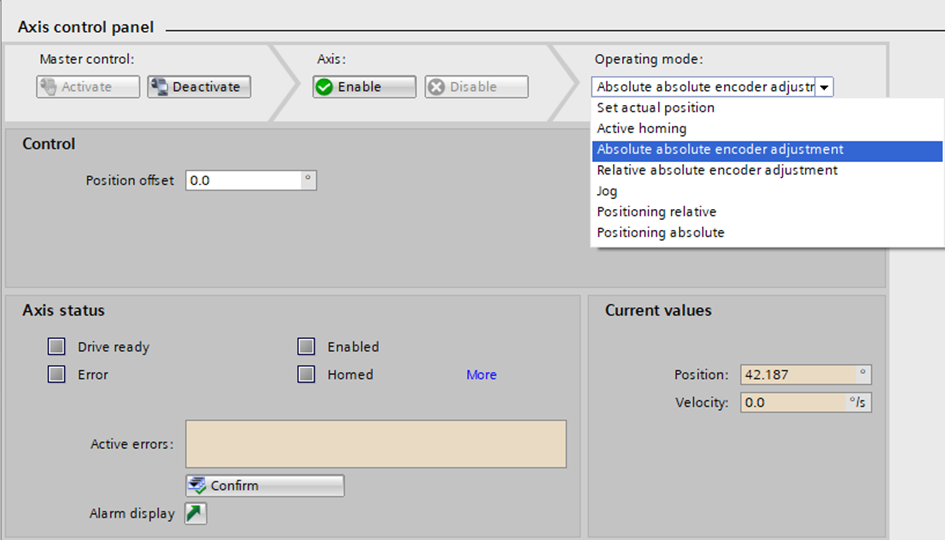Screen dimensions: 945x540
Task: Click the Axis status heading
Action: [x=63, y=310]
